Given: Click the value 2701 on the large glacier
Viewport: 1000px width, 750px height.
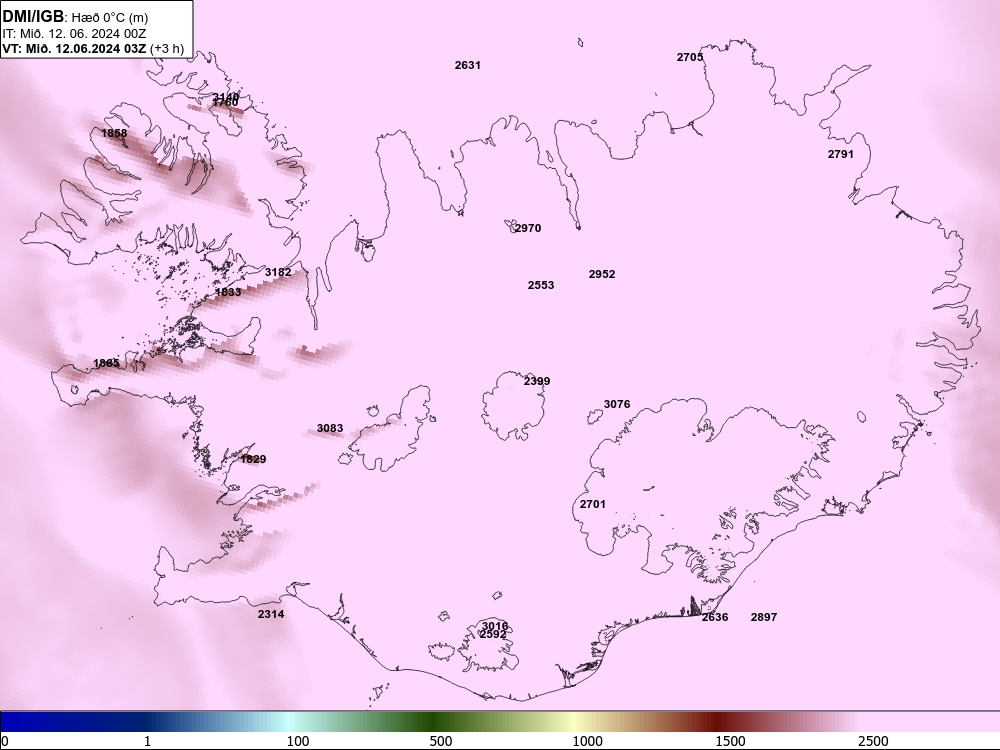Looking at the screenshot, I should (x=592, y=504).
